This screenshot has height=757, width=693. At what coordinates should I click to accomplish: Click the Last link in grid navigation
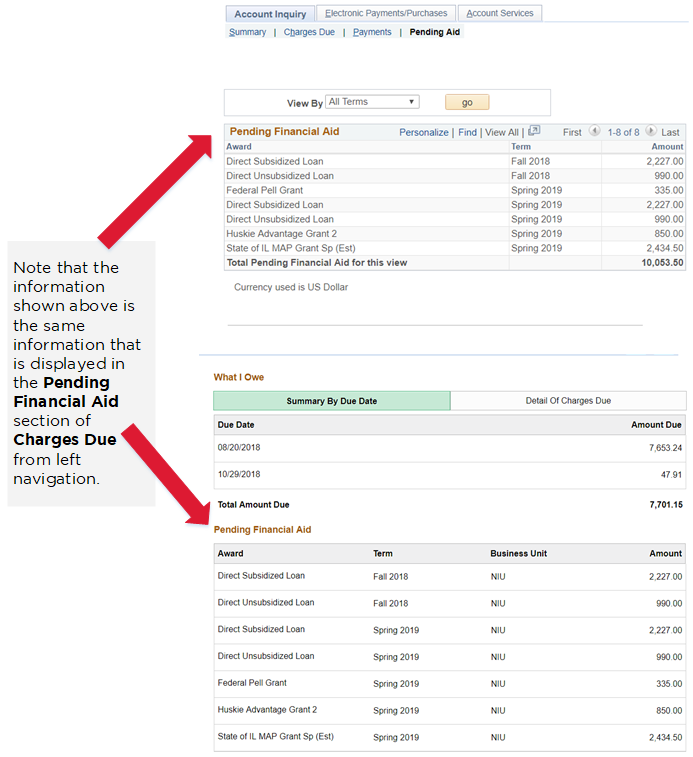(670, 132)
